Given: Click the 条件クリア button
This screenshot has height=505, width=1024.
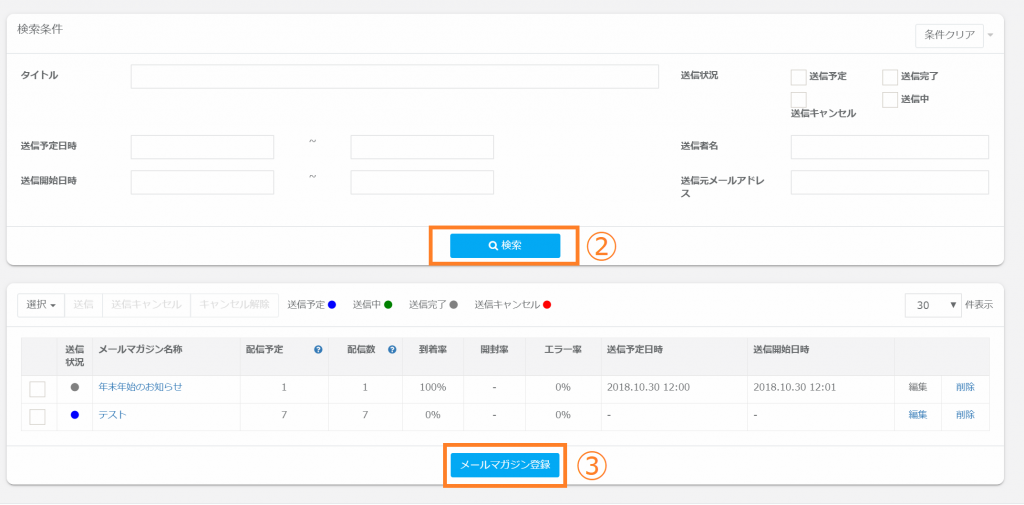Looking at the screenshot, I should coord(949,35).
